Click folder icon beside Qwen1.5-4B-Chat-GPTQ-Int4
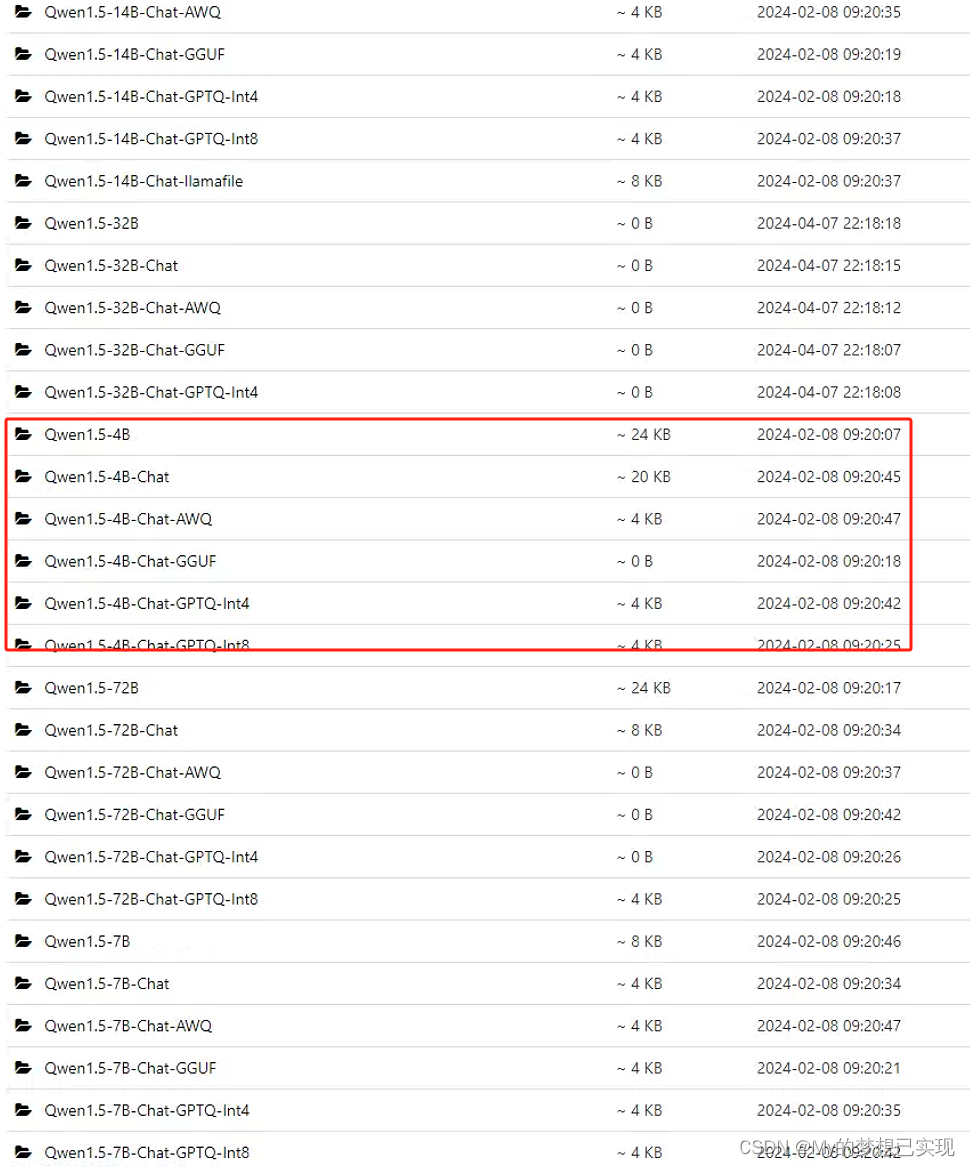 click(x=23, y=604)
